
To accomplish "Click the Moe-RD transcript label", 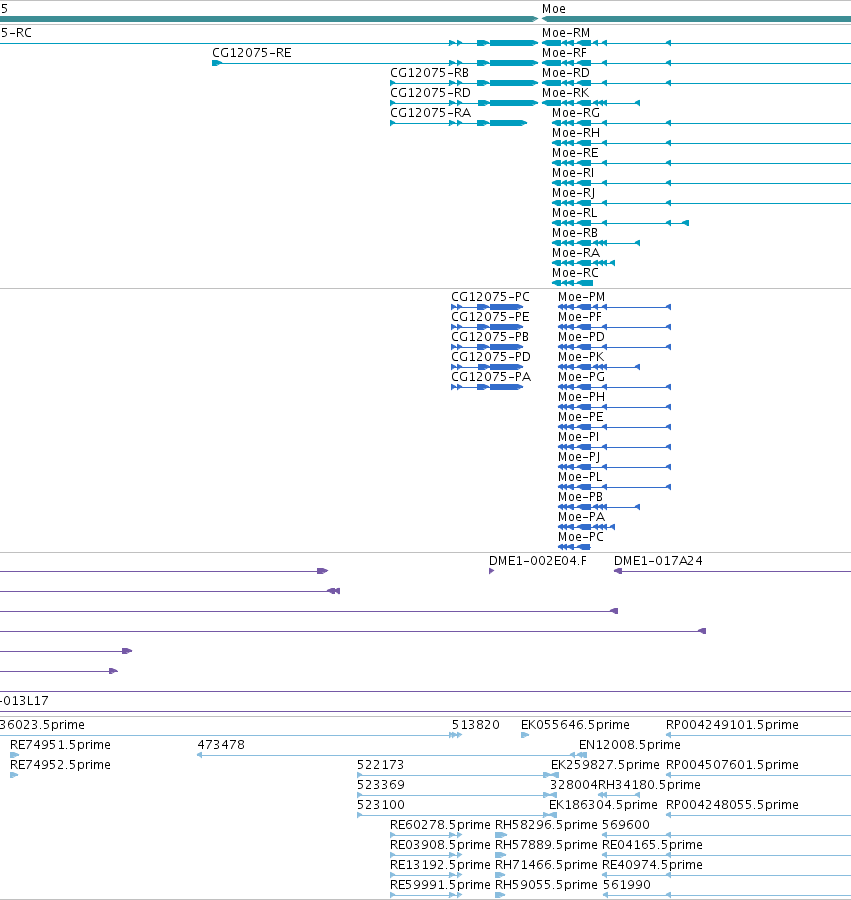I will (x=566, y=73).
